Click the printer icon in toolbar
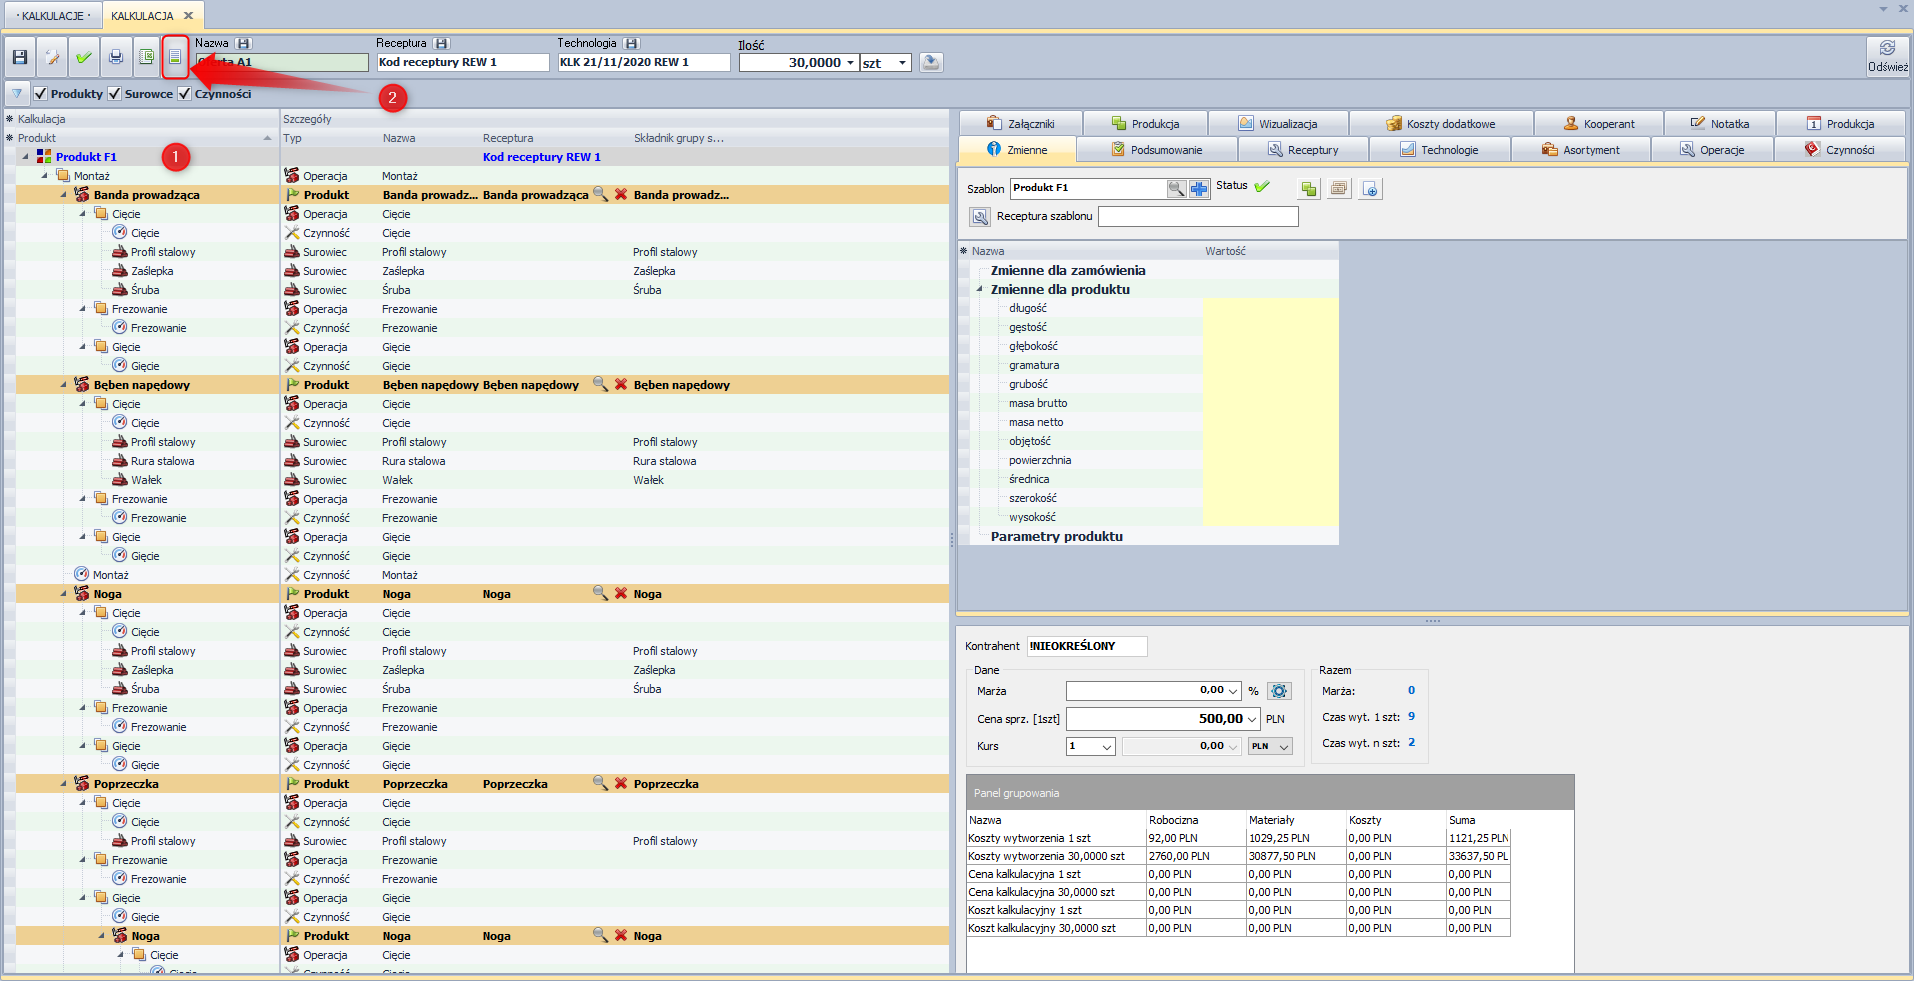This screenshot has height=981, width=1914. [116, 58]
